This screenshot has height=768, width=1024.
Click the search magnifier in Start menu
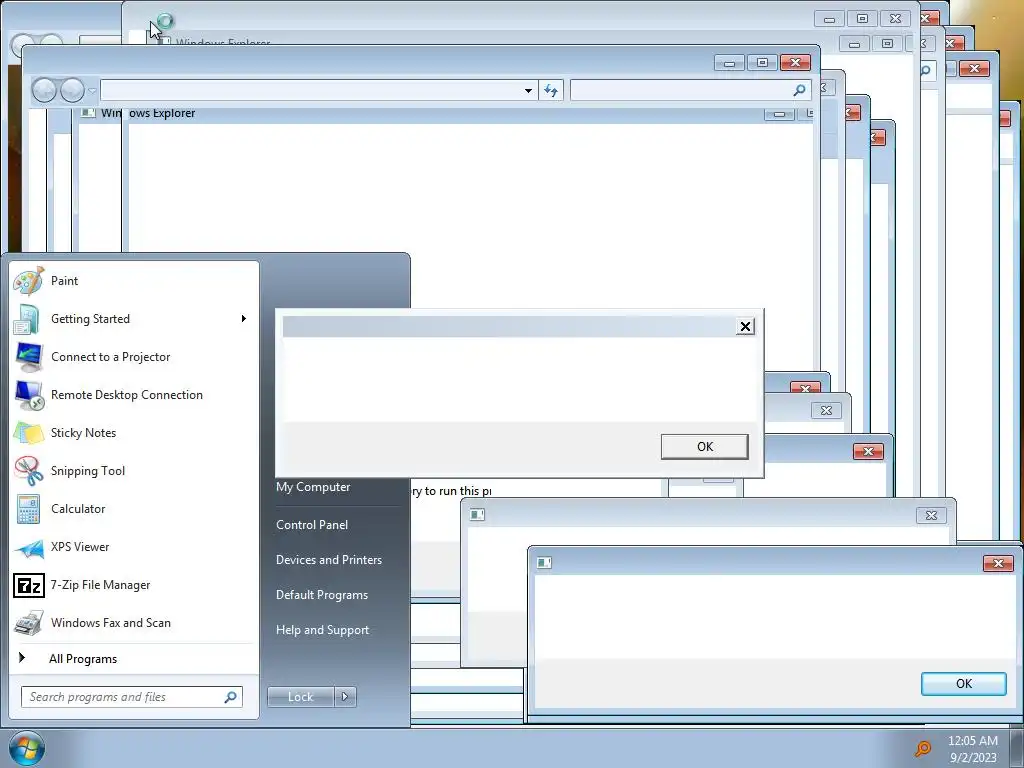(x=231, y=697)
